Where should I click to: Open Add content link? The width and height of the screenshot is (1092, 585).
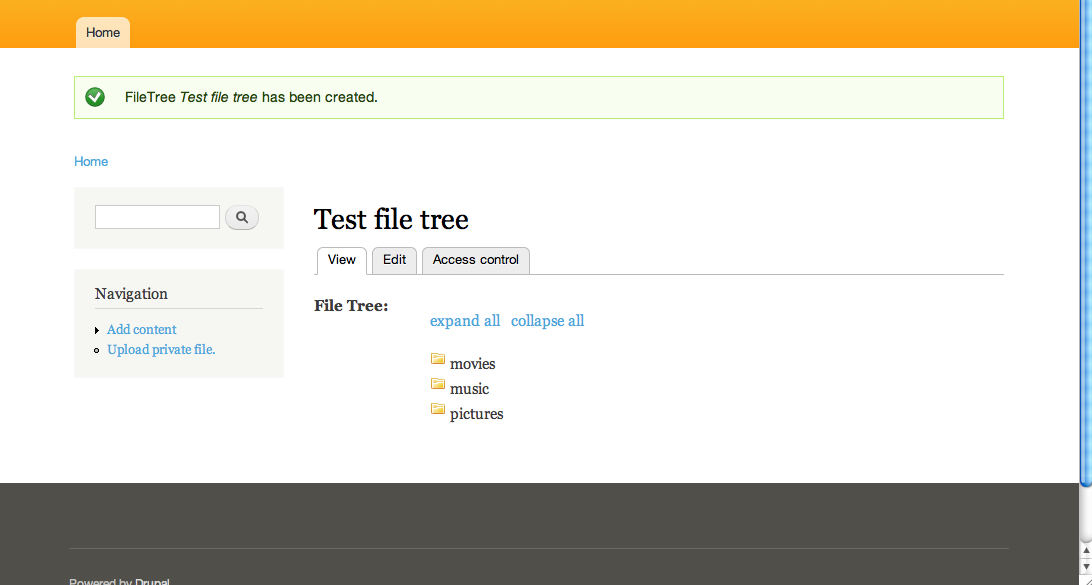[142, 329]
